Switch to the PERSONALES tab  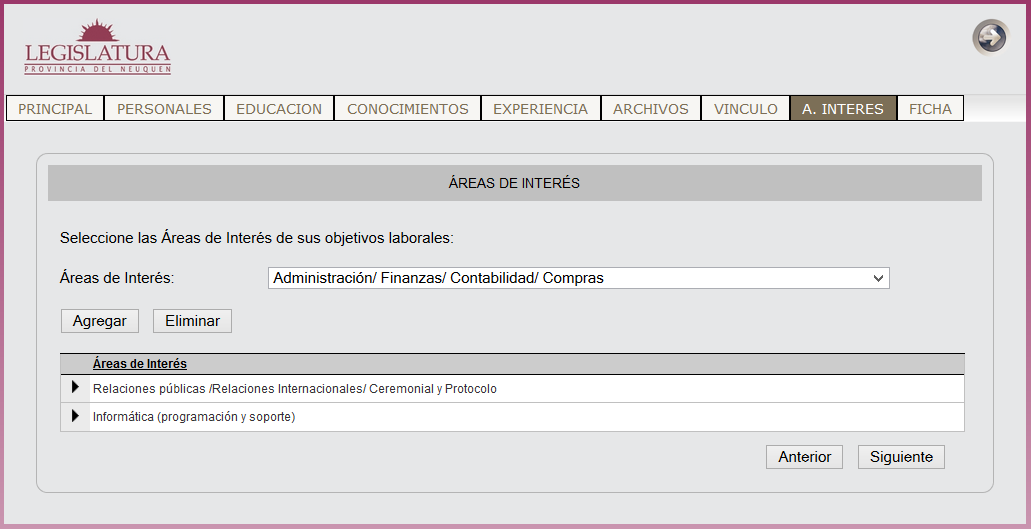tap(164, 109)
